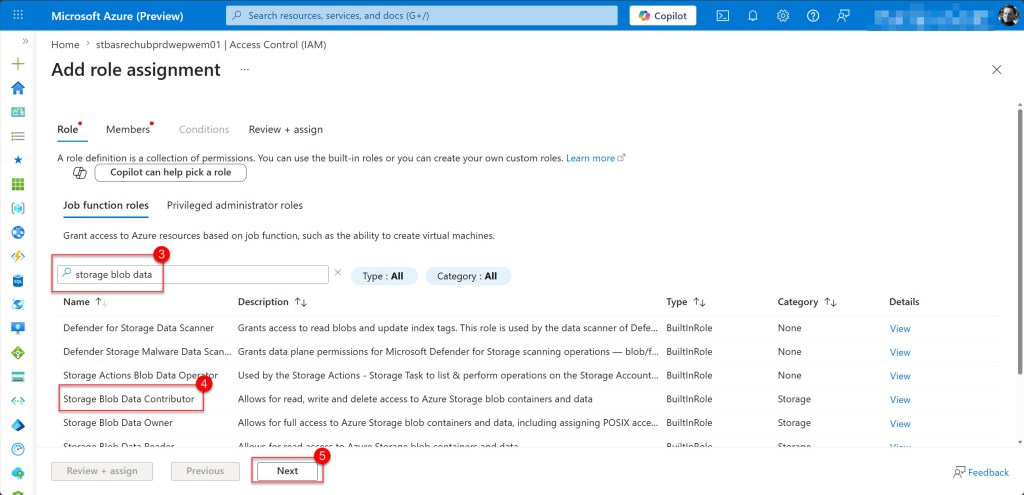Click the role search field
1024x495 pixels.
coord(195,274)
